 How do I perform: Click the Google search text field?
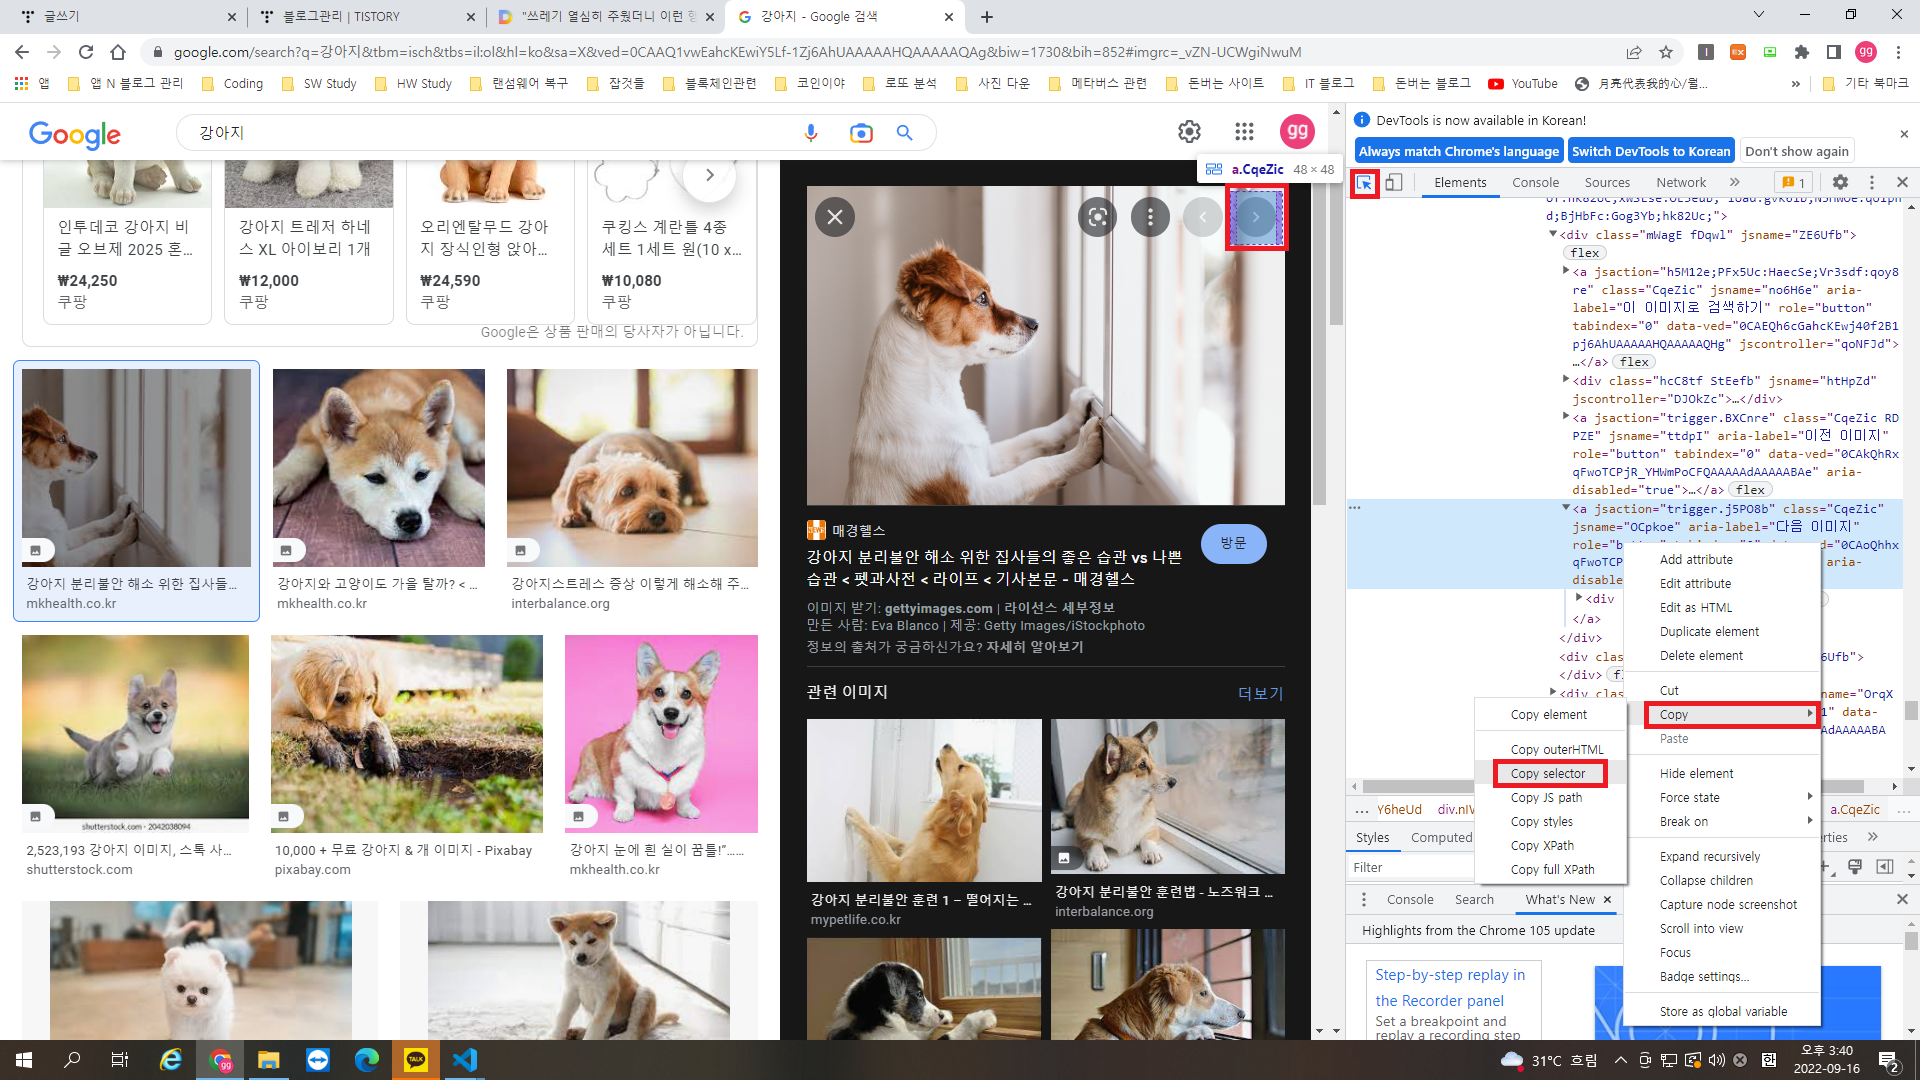pos(490,133)
